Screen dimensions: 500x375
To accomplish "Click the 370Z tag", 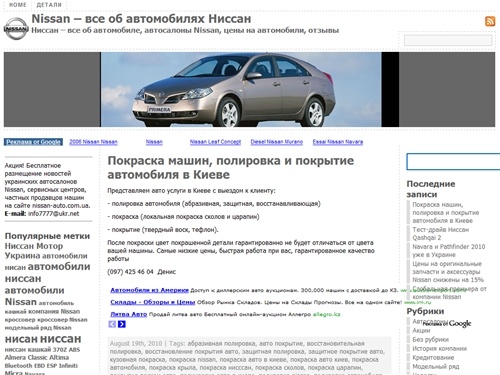I will 60,350.
